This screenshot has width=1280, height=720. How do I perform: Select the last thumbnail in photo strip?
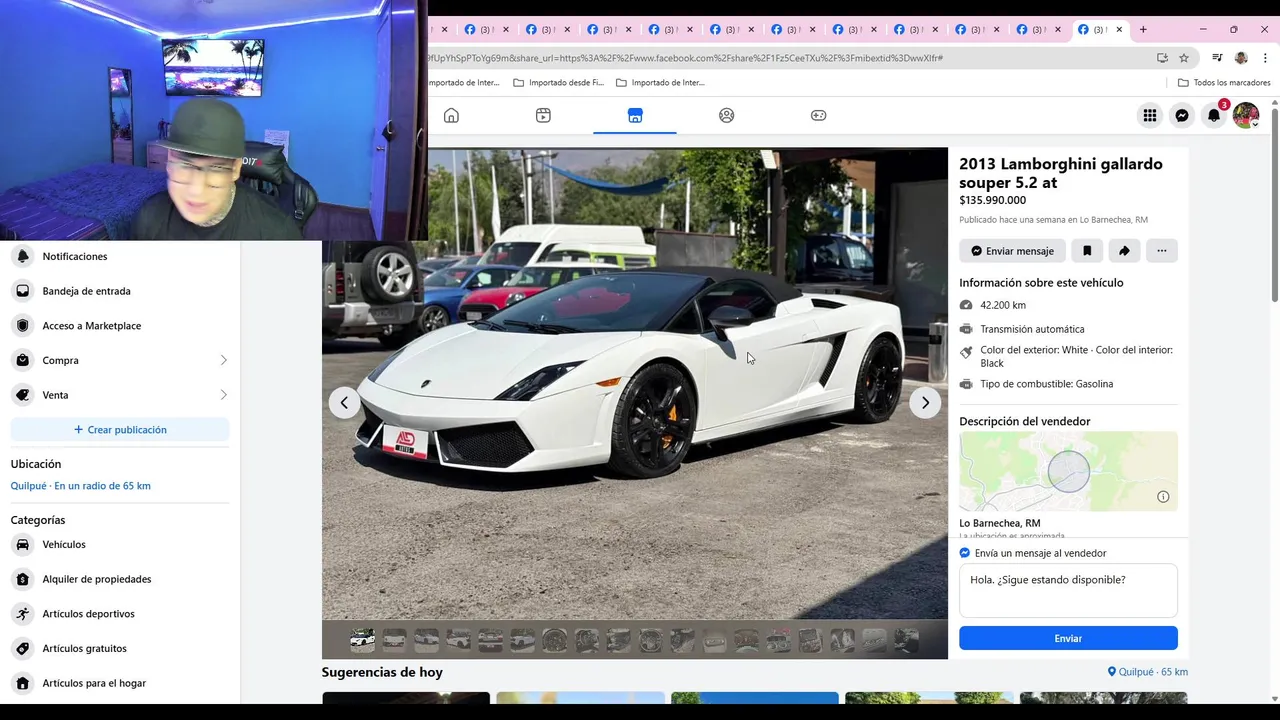(906, 640)
